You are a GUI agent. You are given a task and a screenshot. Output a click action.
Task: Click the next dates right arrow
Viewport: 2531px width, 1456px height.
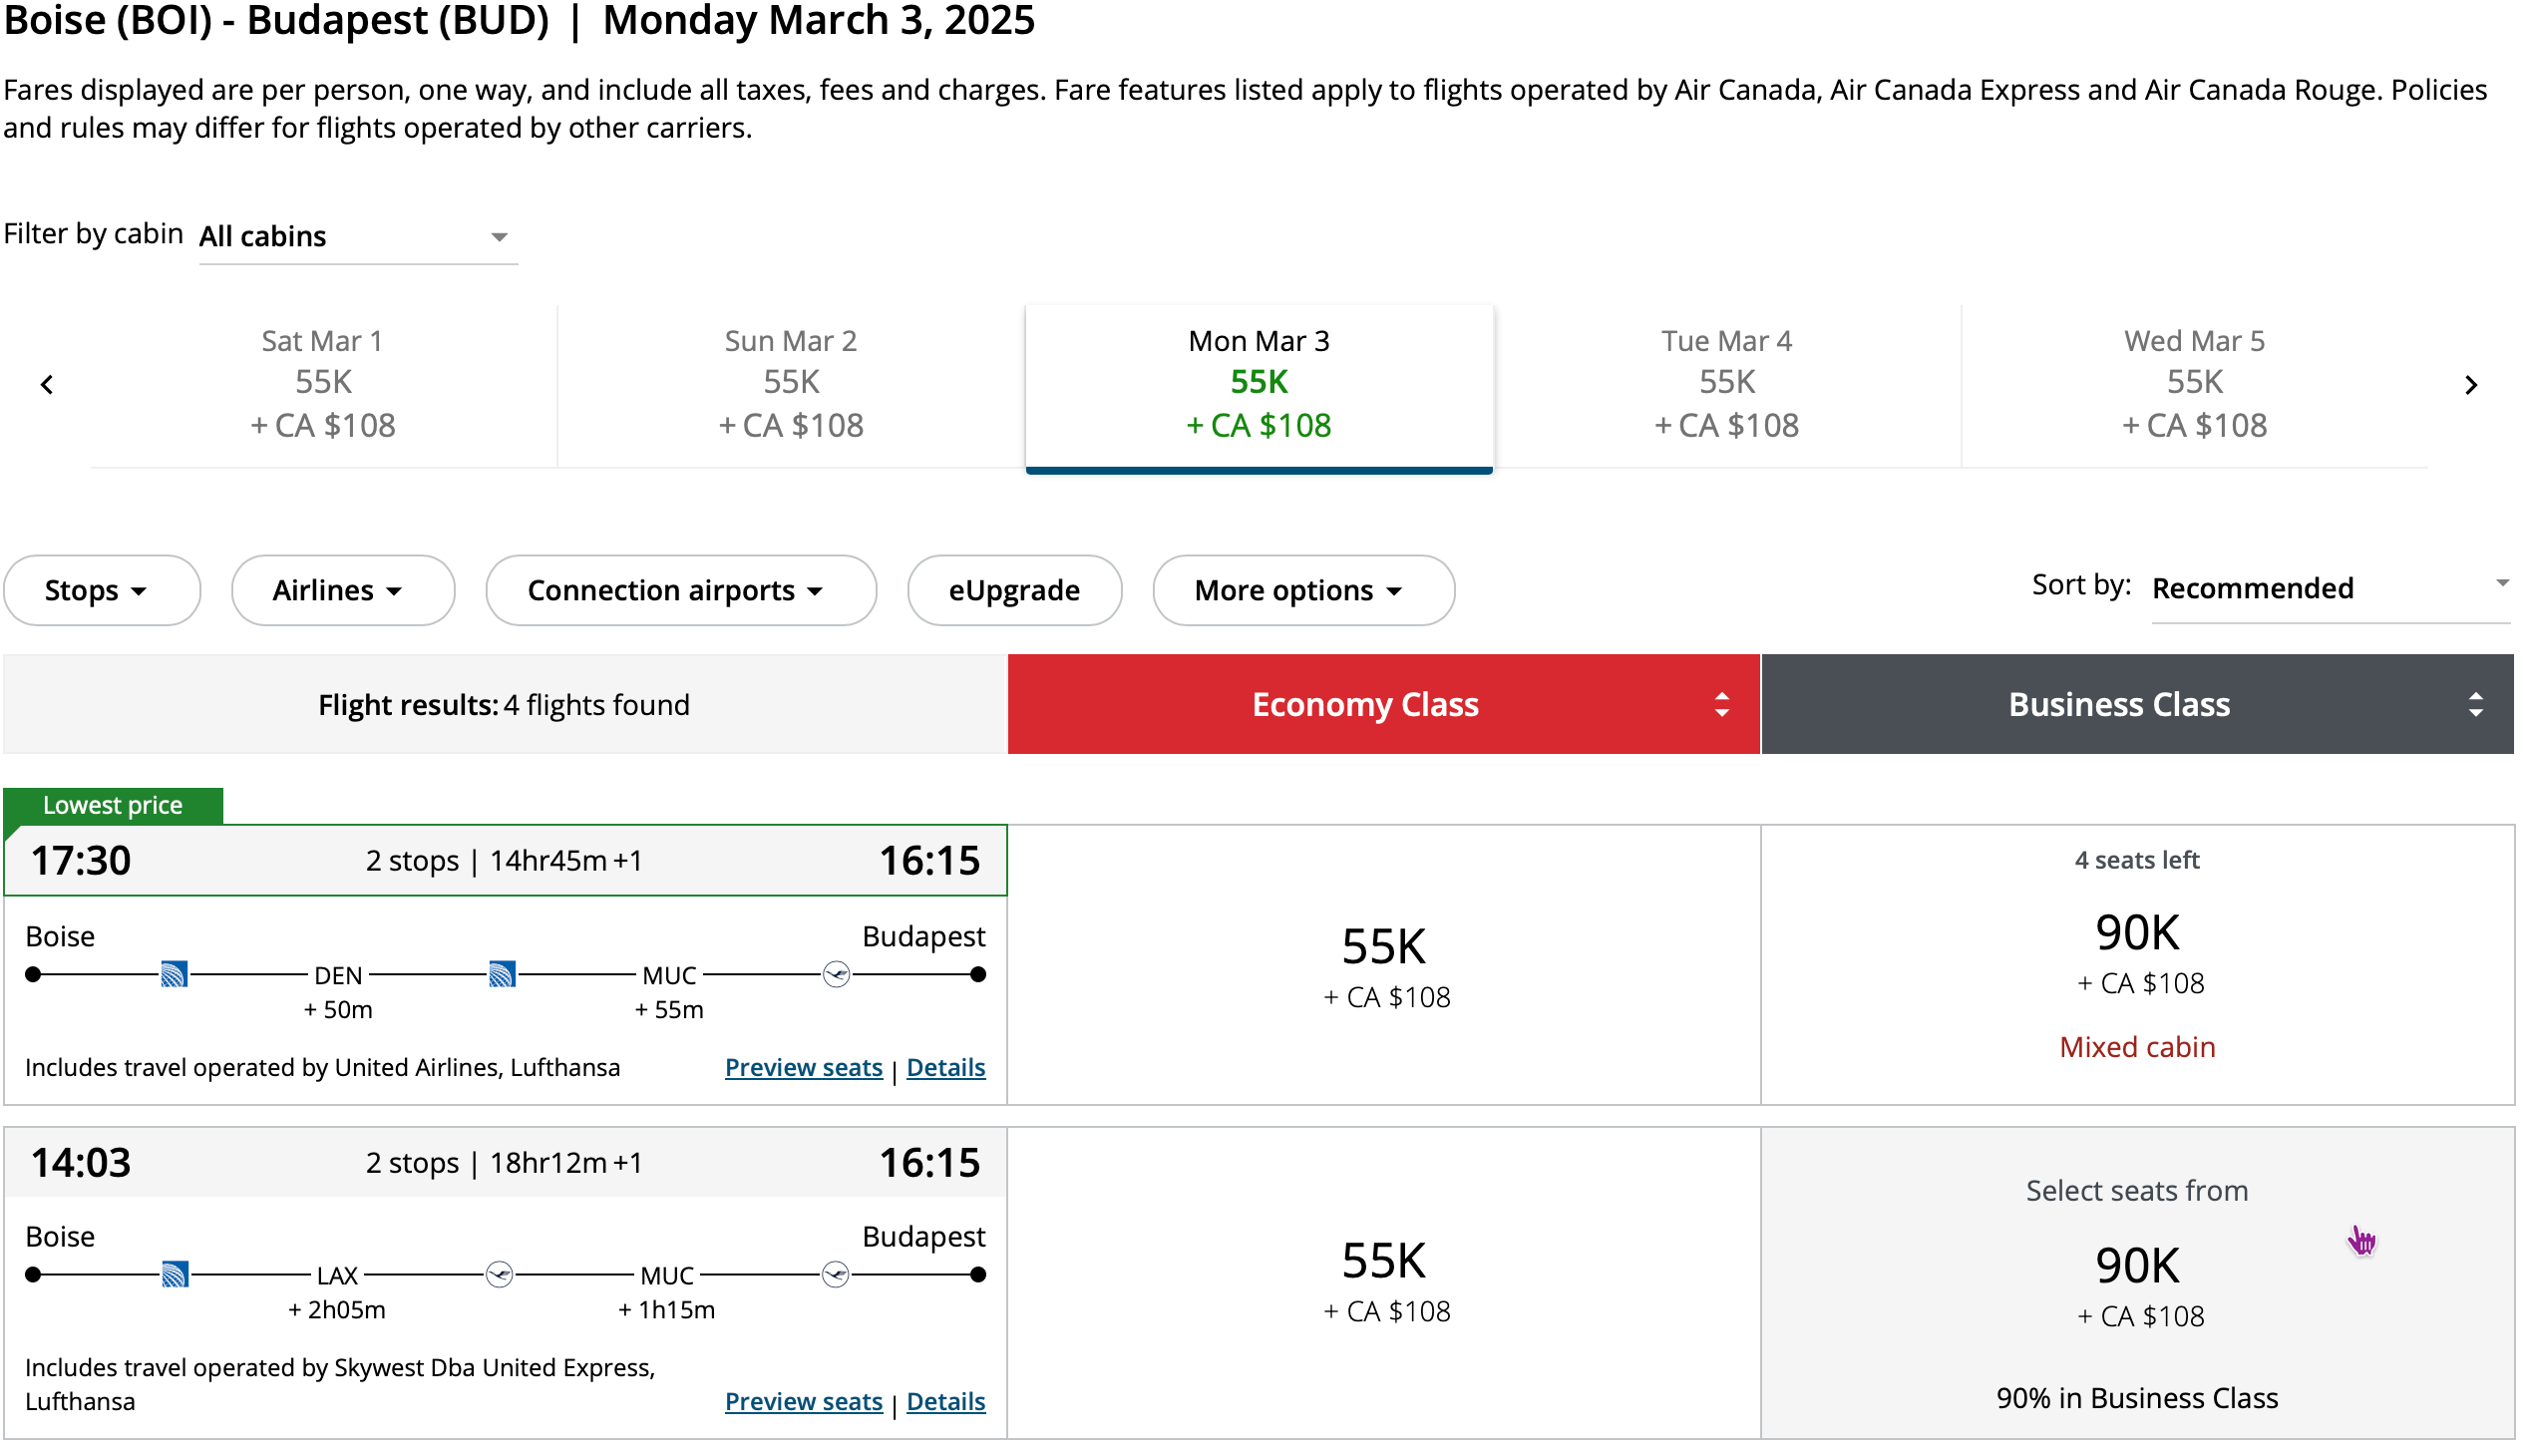2470,385
